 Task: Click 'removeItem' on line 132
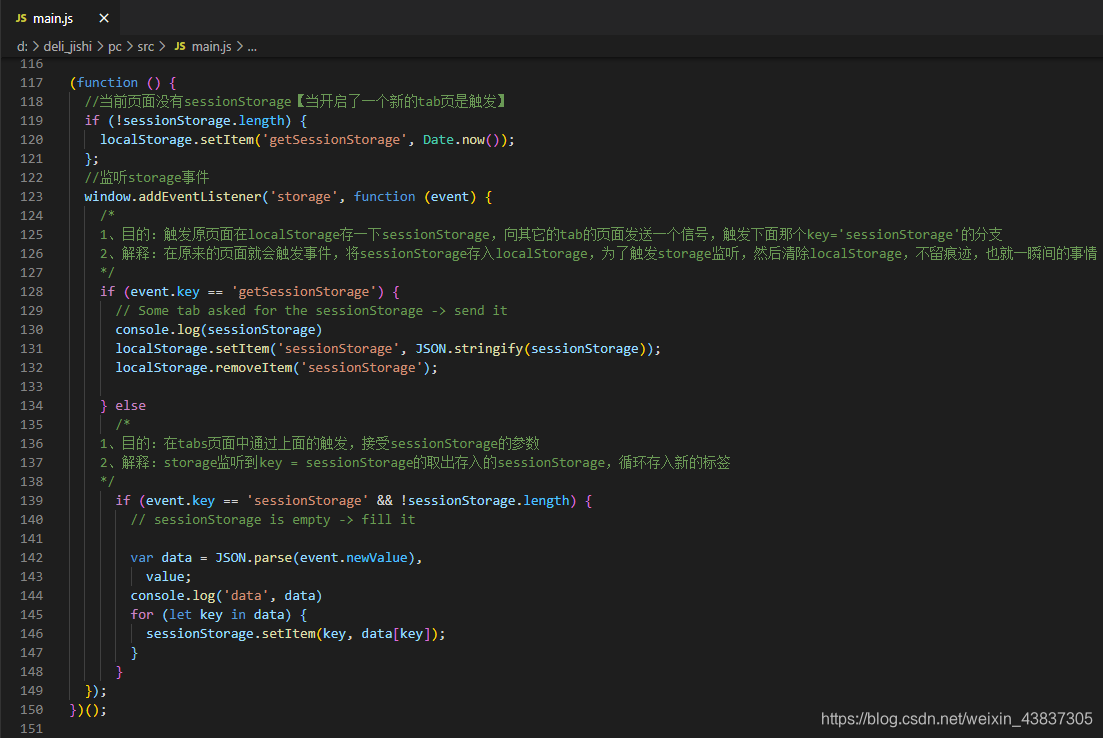pos(253,367)
